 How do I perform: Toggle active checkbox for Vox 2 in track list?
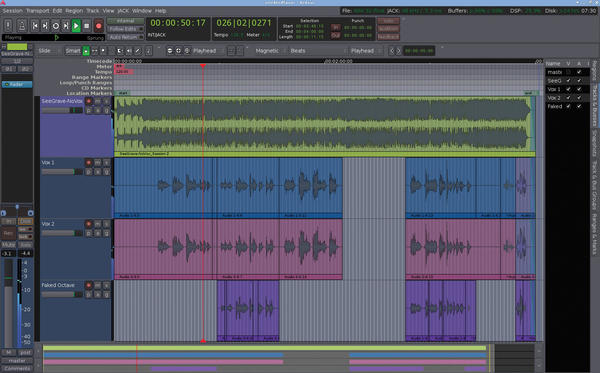point(579,98)
